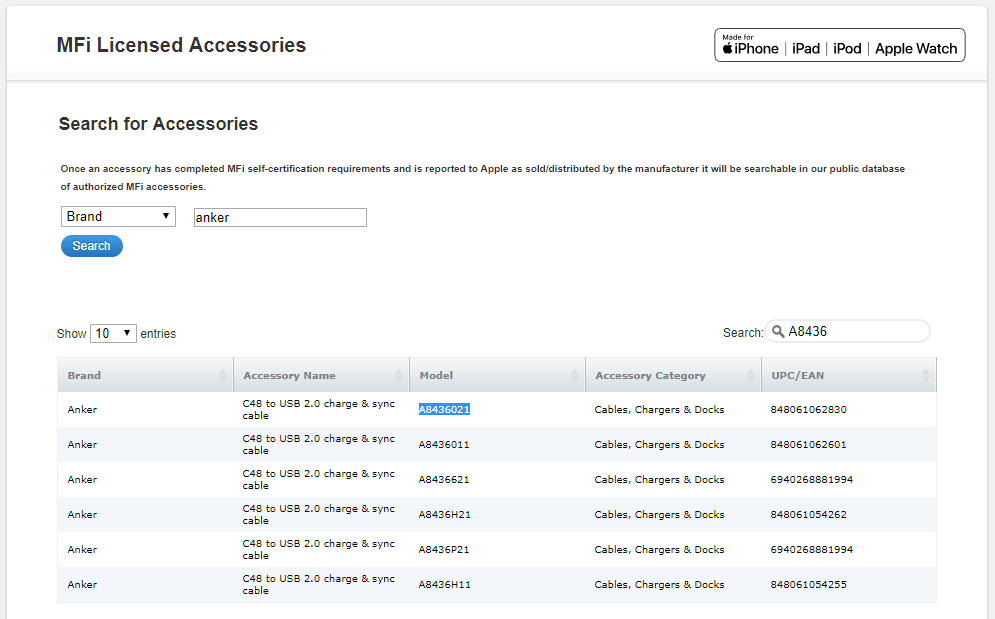The width and height of the screenshot is (995, 619).
Task: Click Cables, Chargers & Docks in A8436621 row
Action: tap(659, 479)
